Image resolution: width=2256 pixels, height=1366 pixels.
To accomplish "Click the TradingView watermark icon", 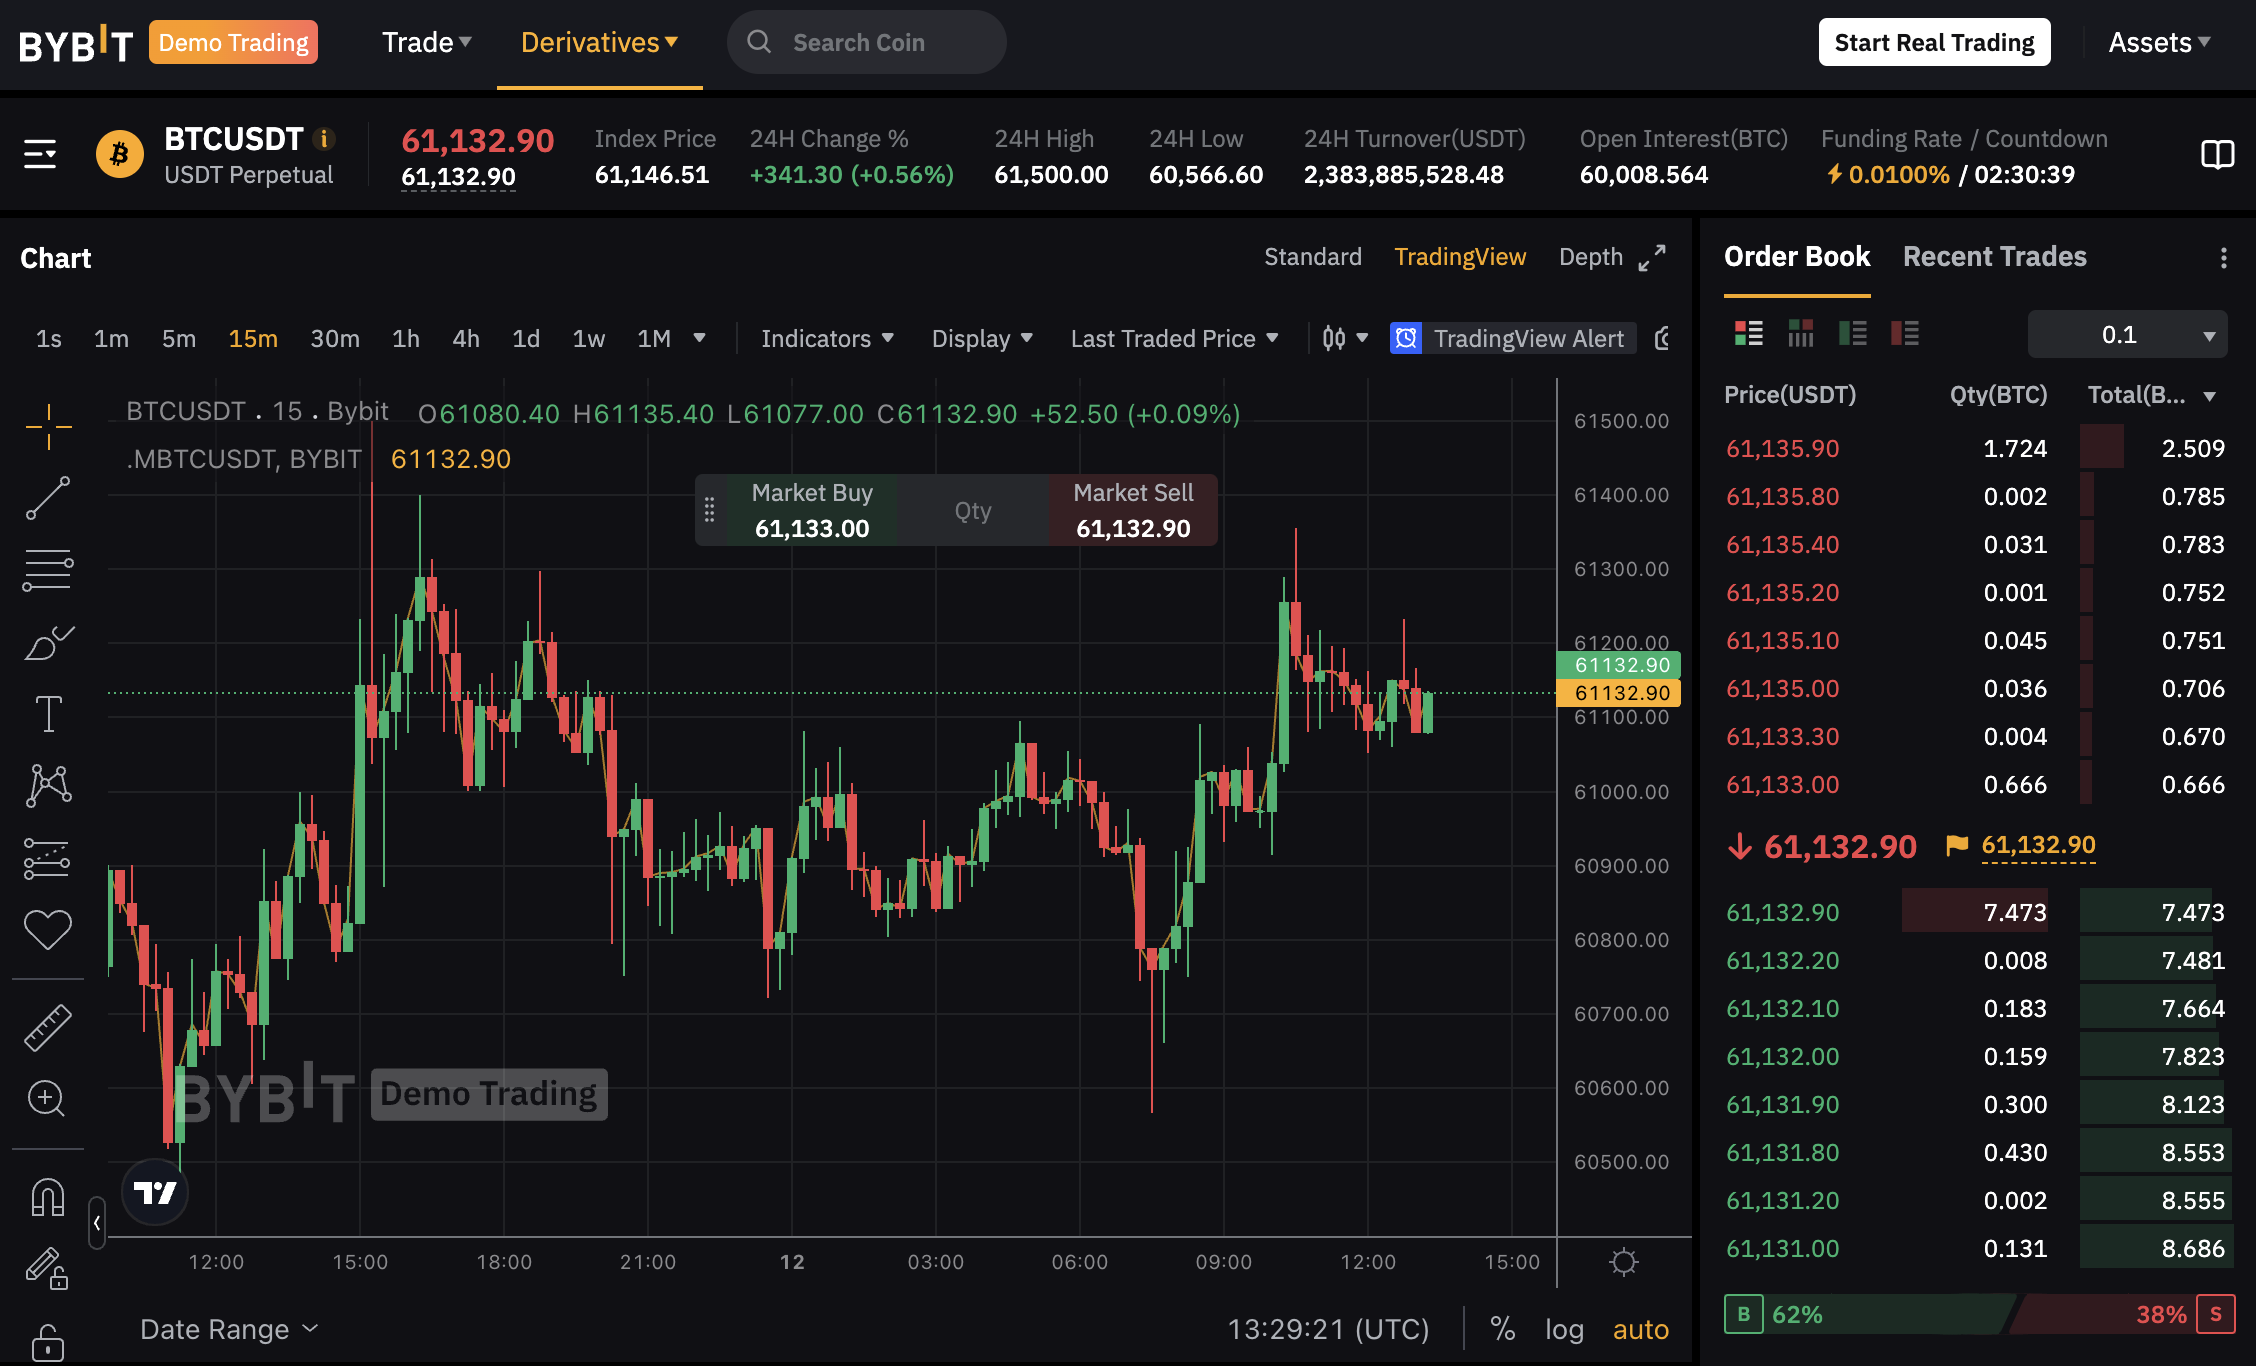I will (x=155, y=1192).
